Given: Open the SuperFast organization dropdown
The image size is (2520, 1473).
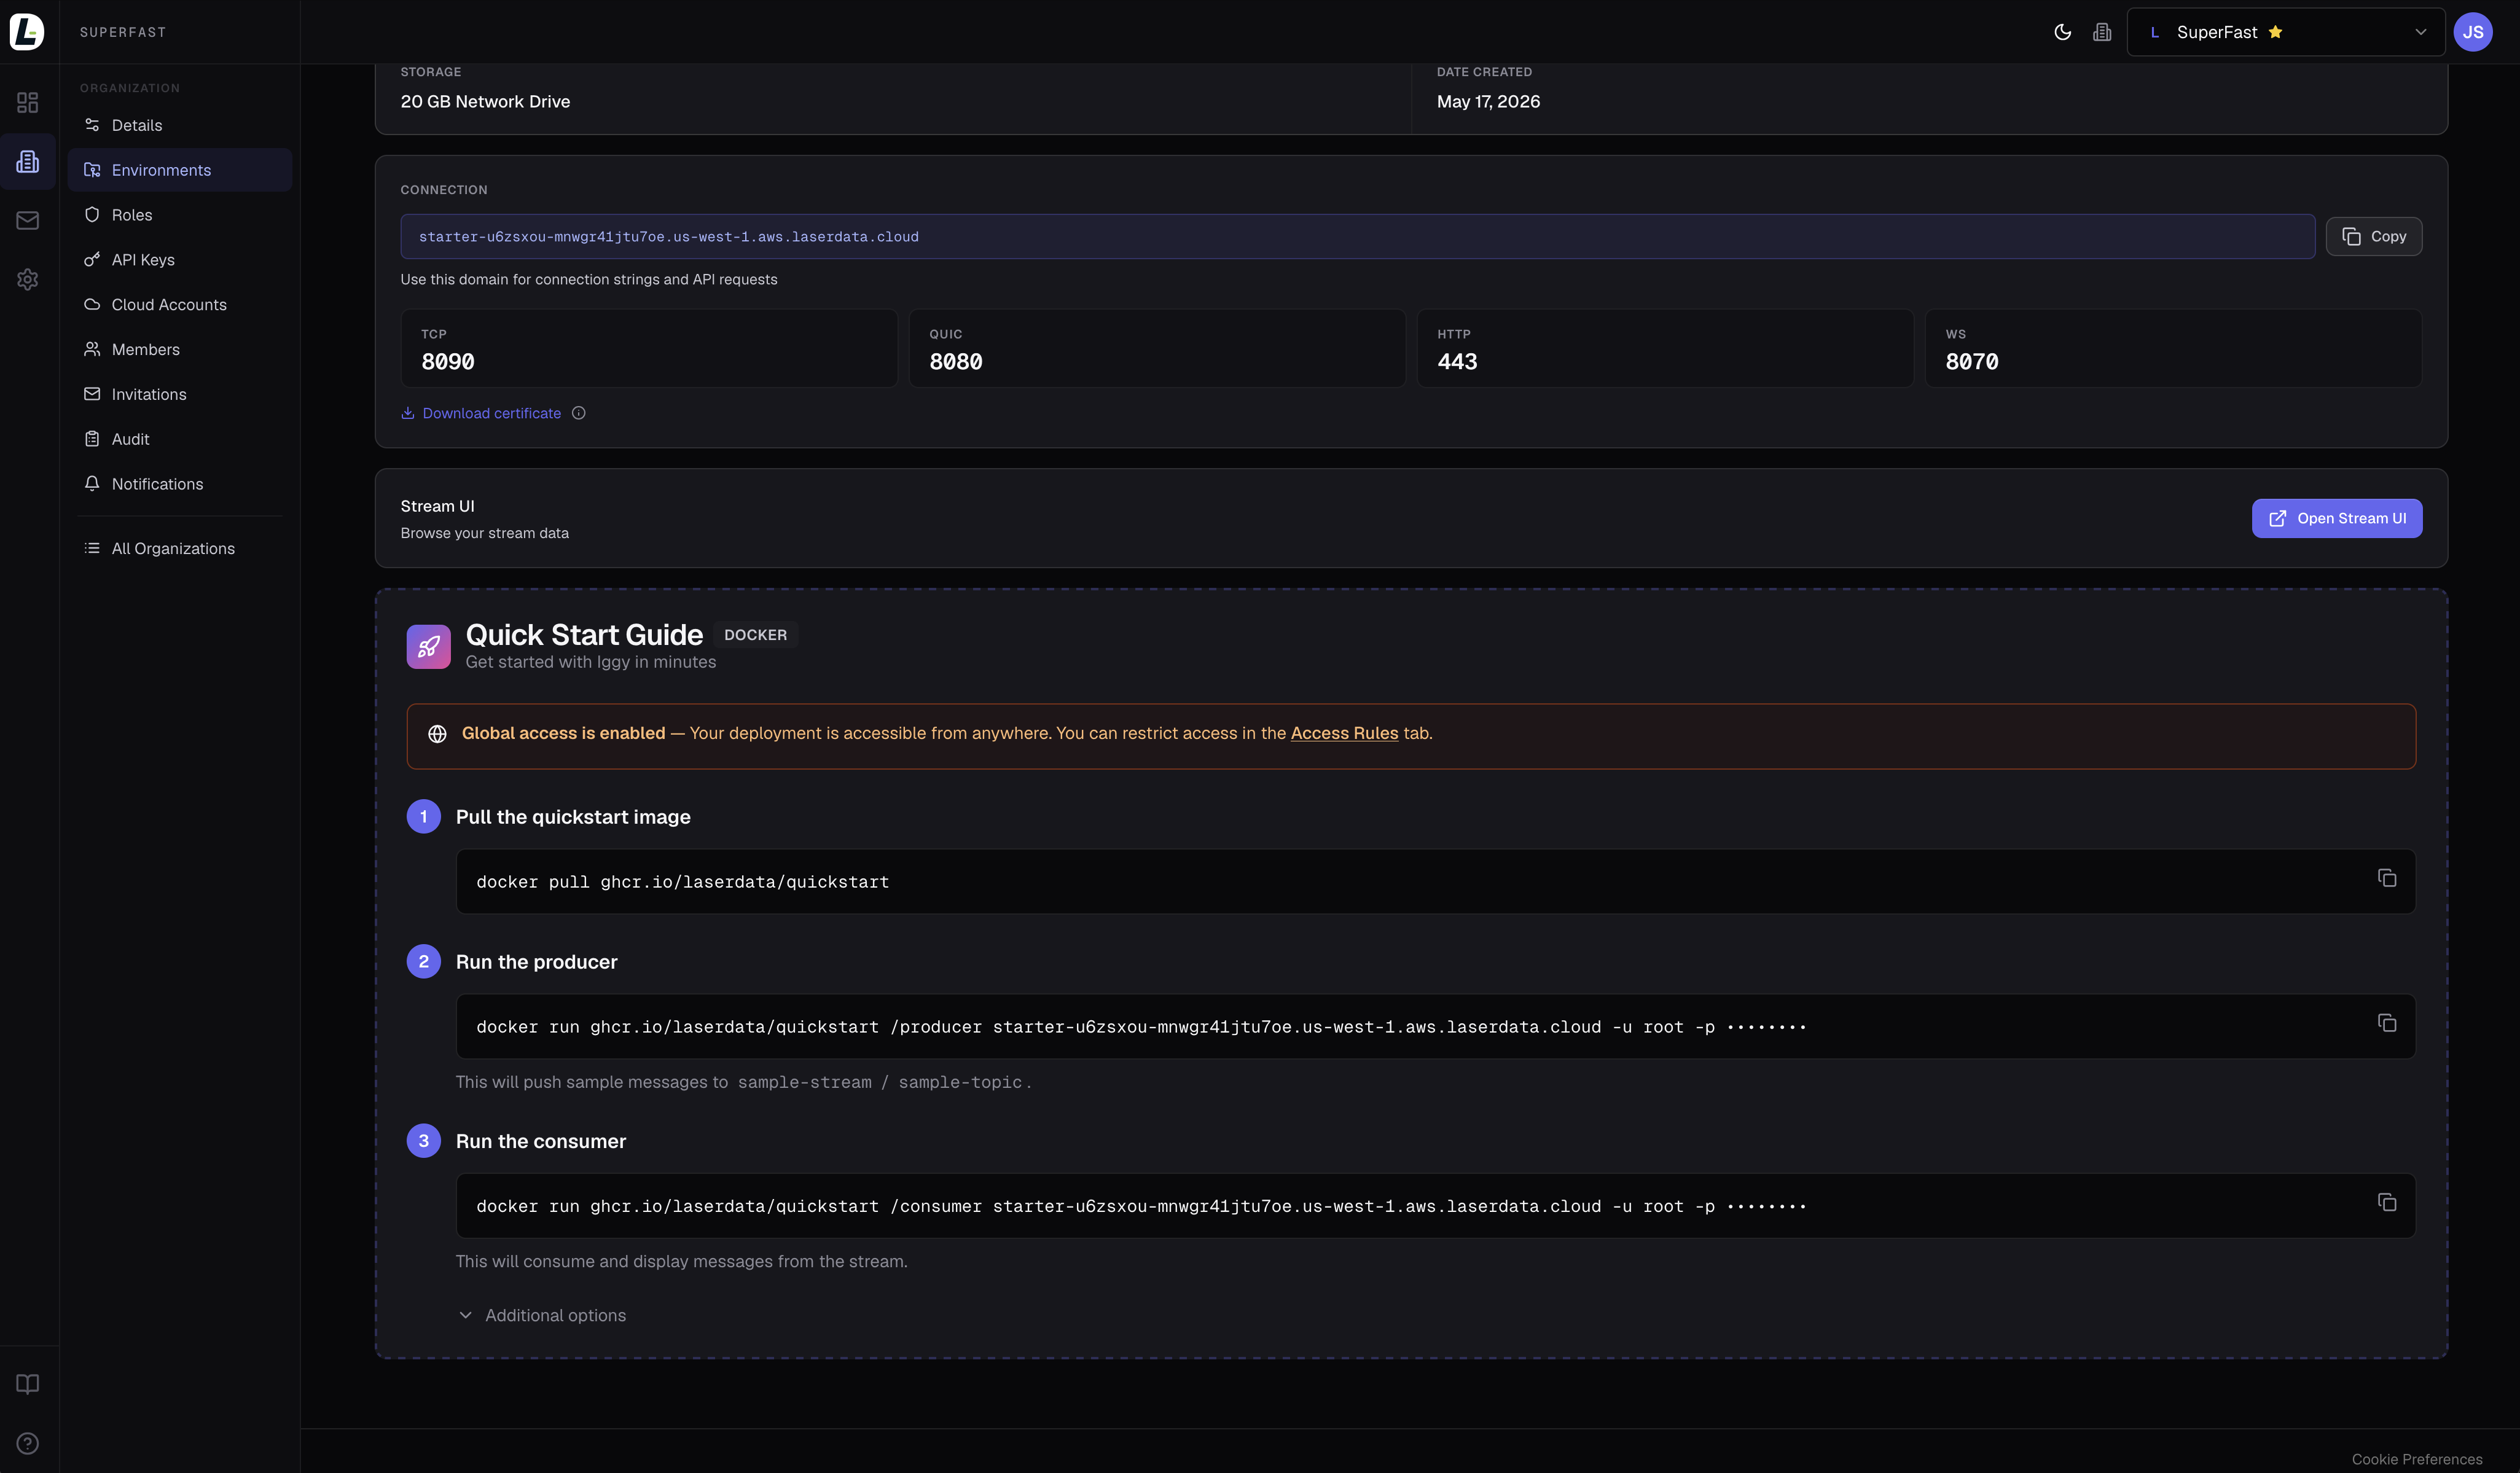Looking at the screenshot, I should coord(2286,32).
